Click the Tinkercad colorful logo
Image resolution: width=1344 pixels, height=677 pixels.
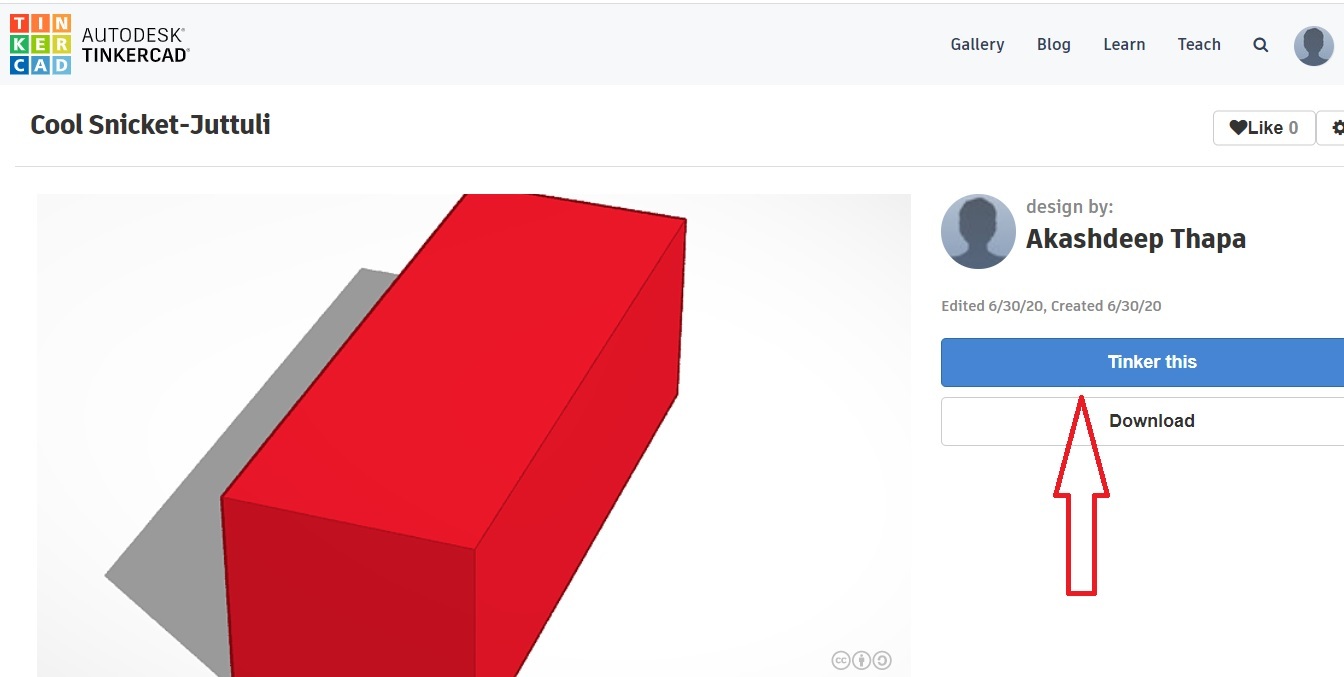click(x=40, y=44)
